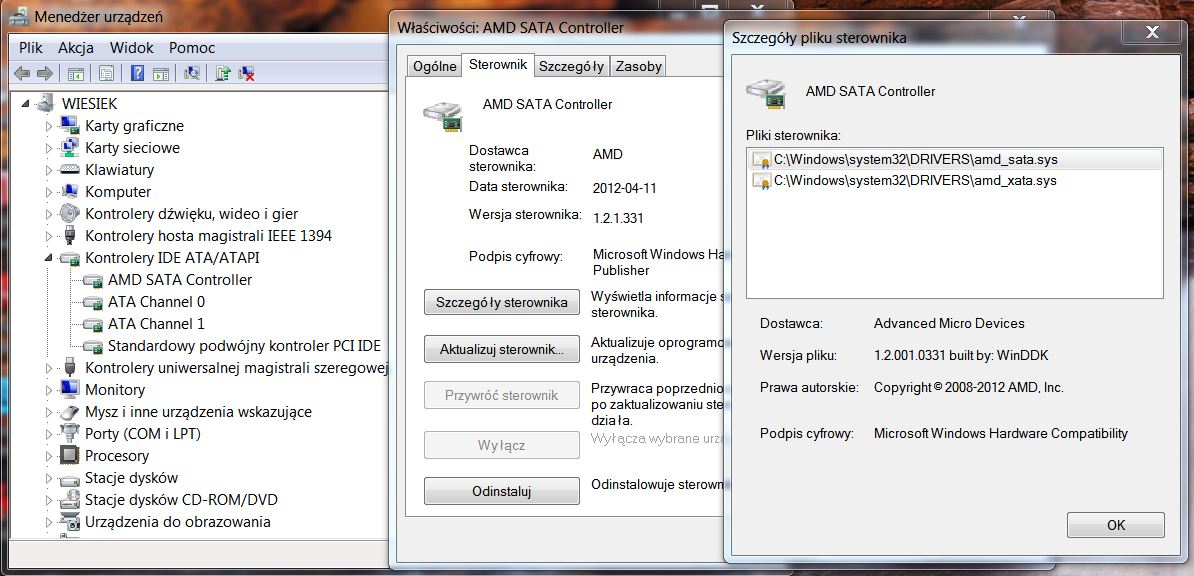Screen dimensions: 1194x576
Task: Click the certificate icon beside amd_sata.sys
Action: [x=761, y=159]
